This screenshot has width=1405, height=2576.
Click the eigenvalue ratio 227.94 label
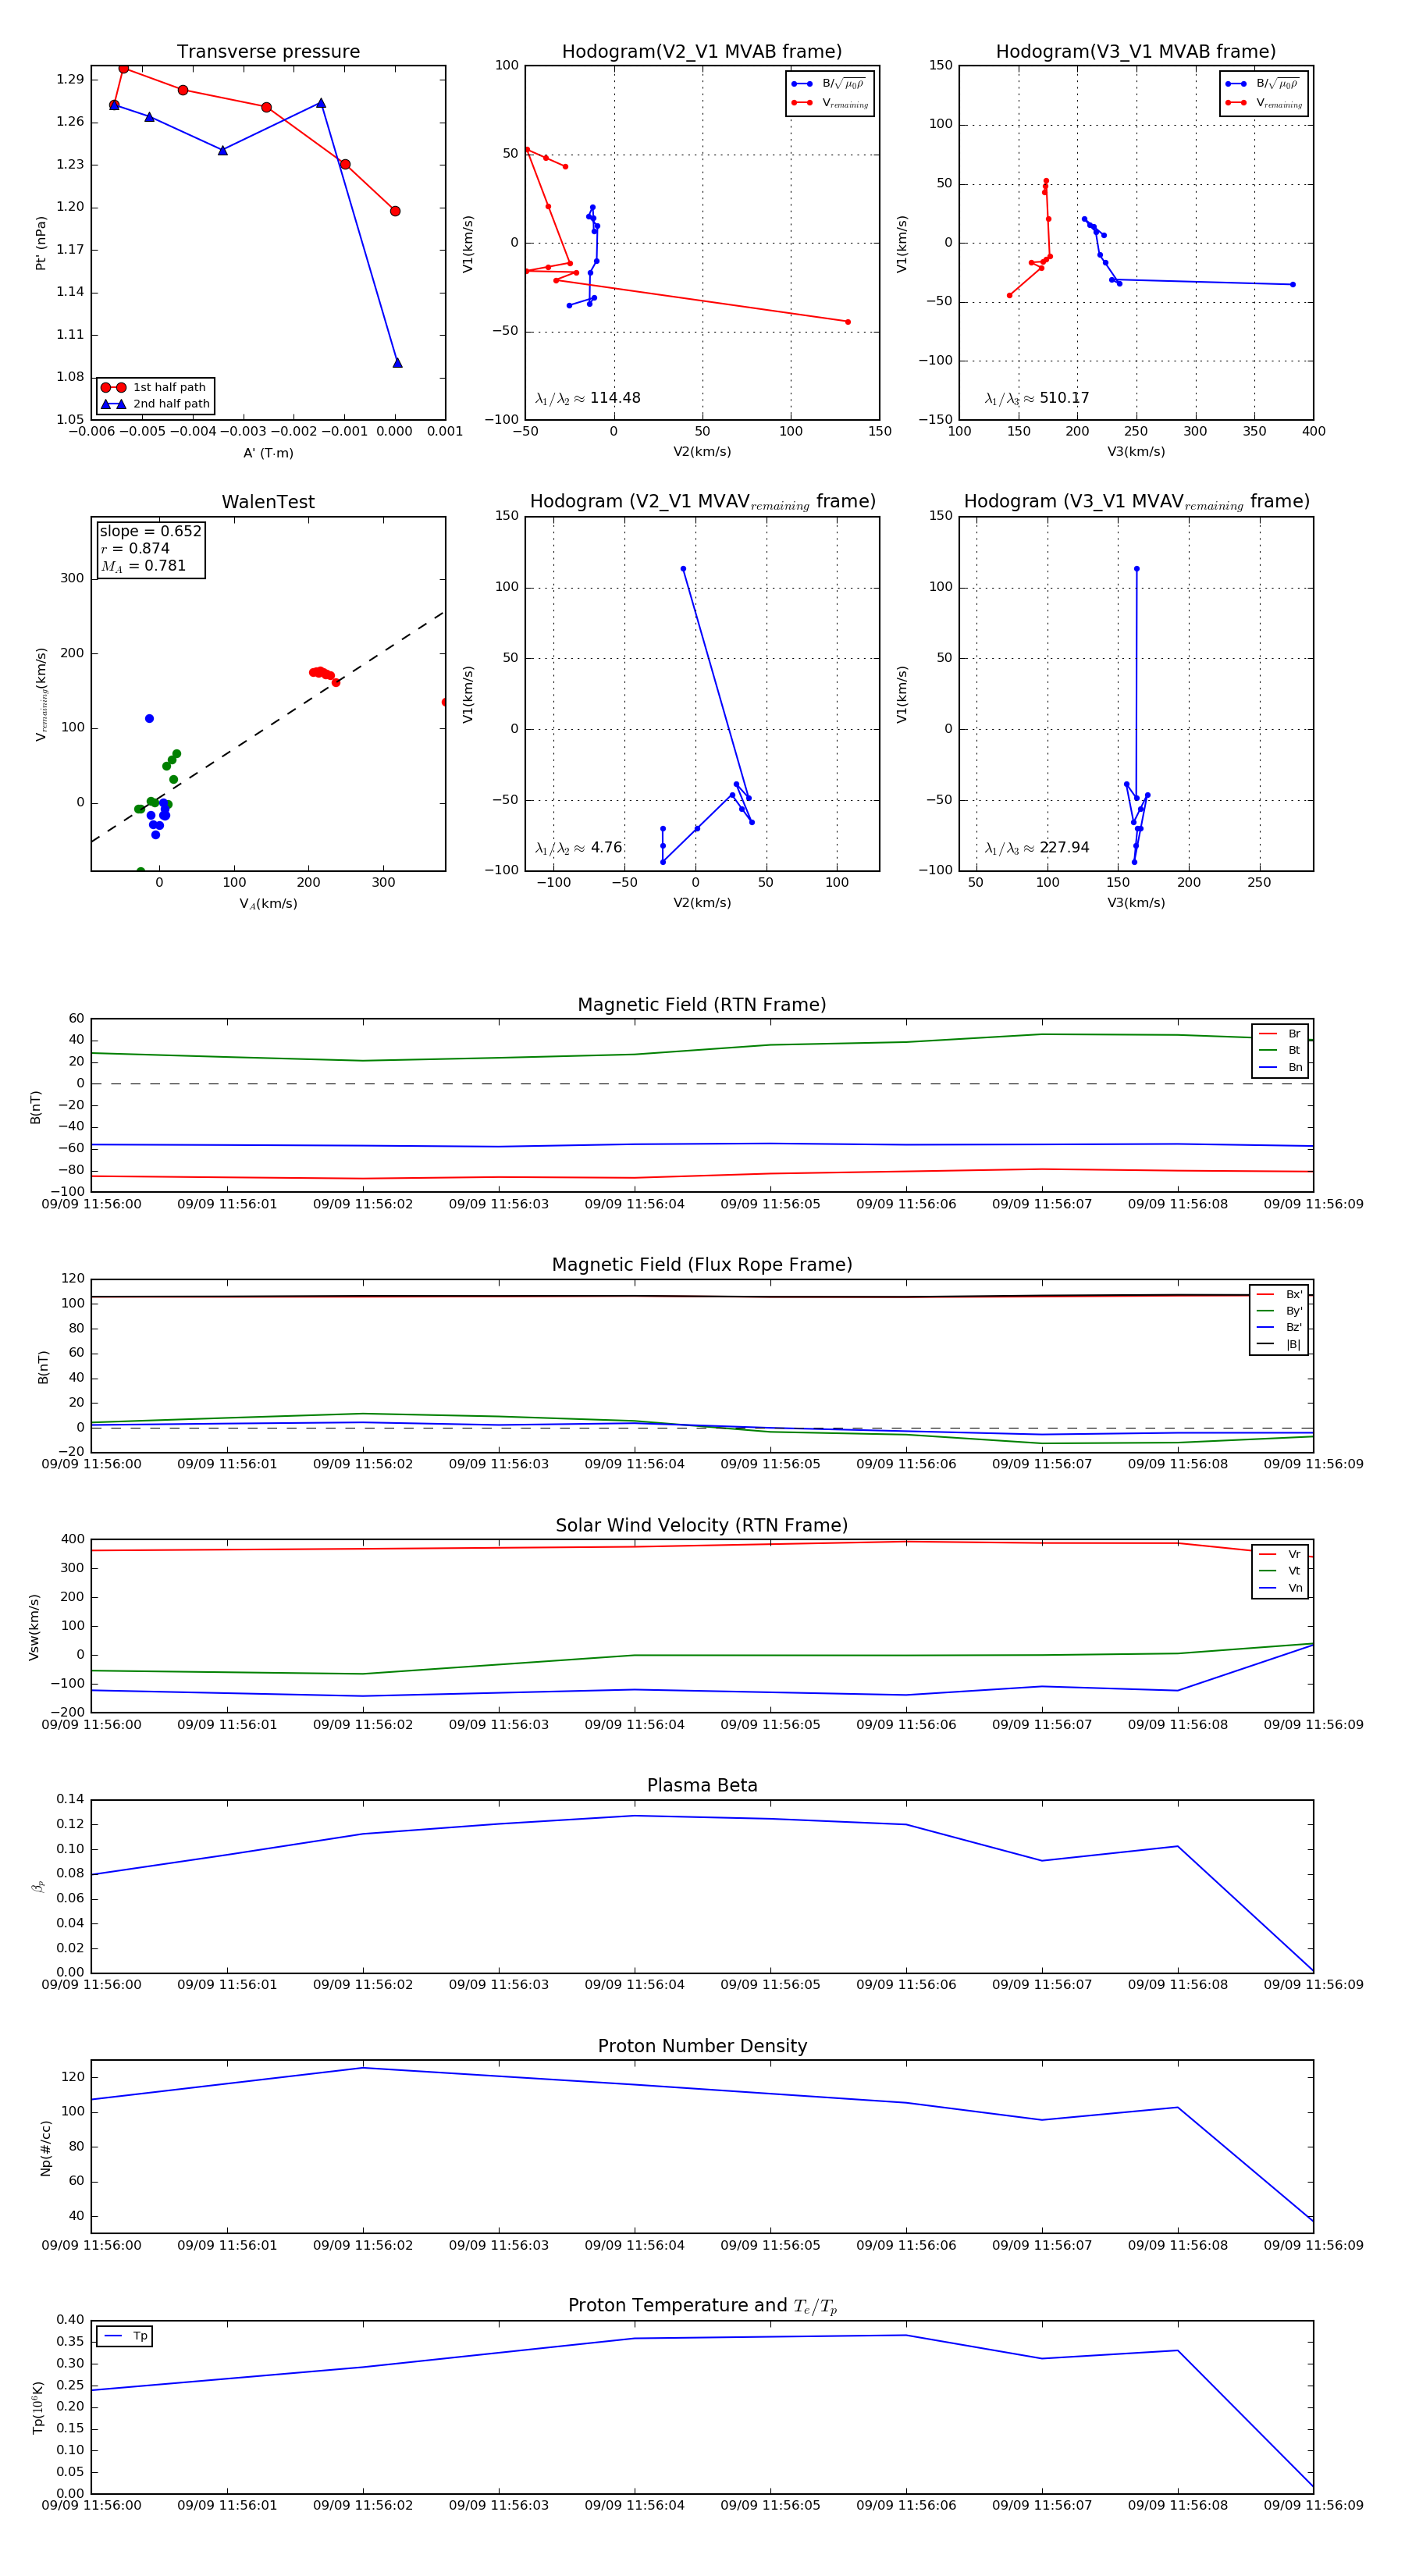[x=1037, y=848]
